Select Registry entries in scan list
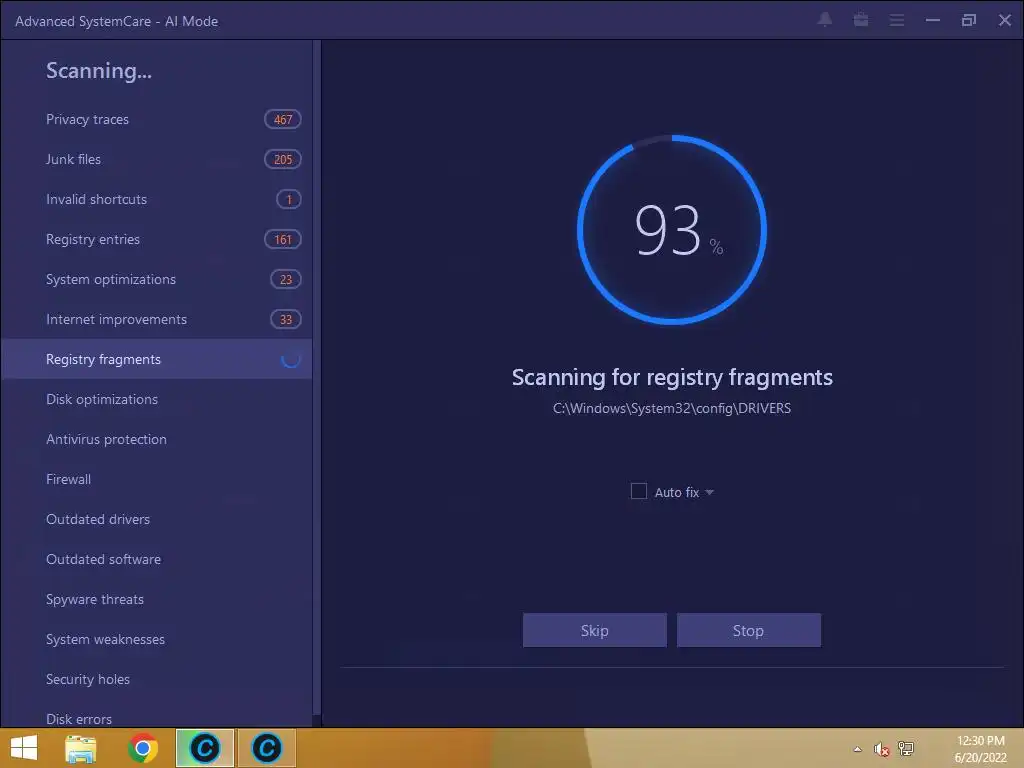The width and height of the screenshot is (1024, 768). point(155,239)
